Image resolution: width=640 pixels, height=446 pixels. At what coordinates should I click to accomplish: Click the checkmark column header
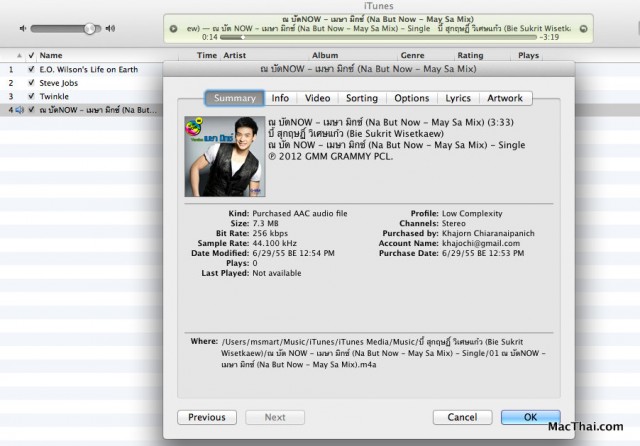pyautogui.click(x=31, y=55)
